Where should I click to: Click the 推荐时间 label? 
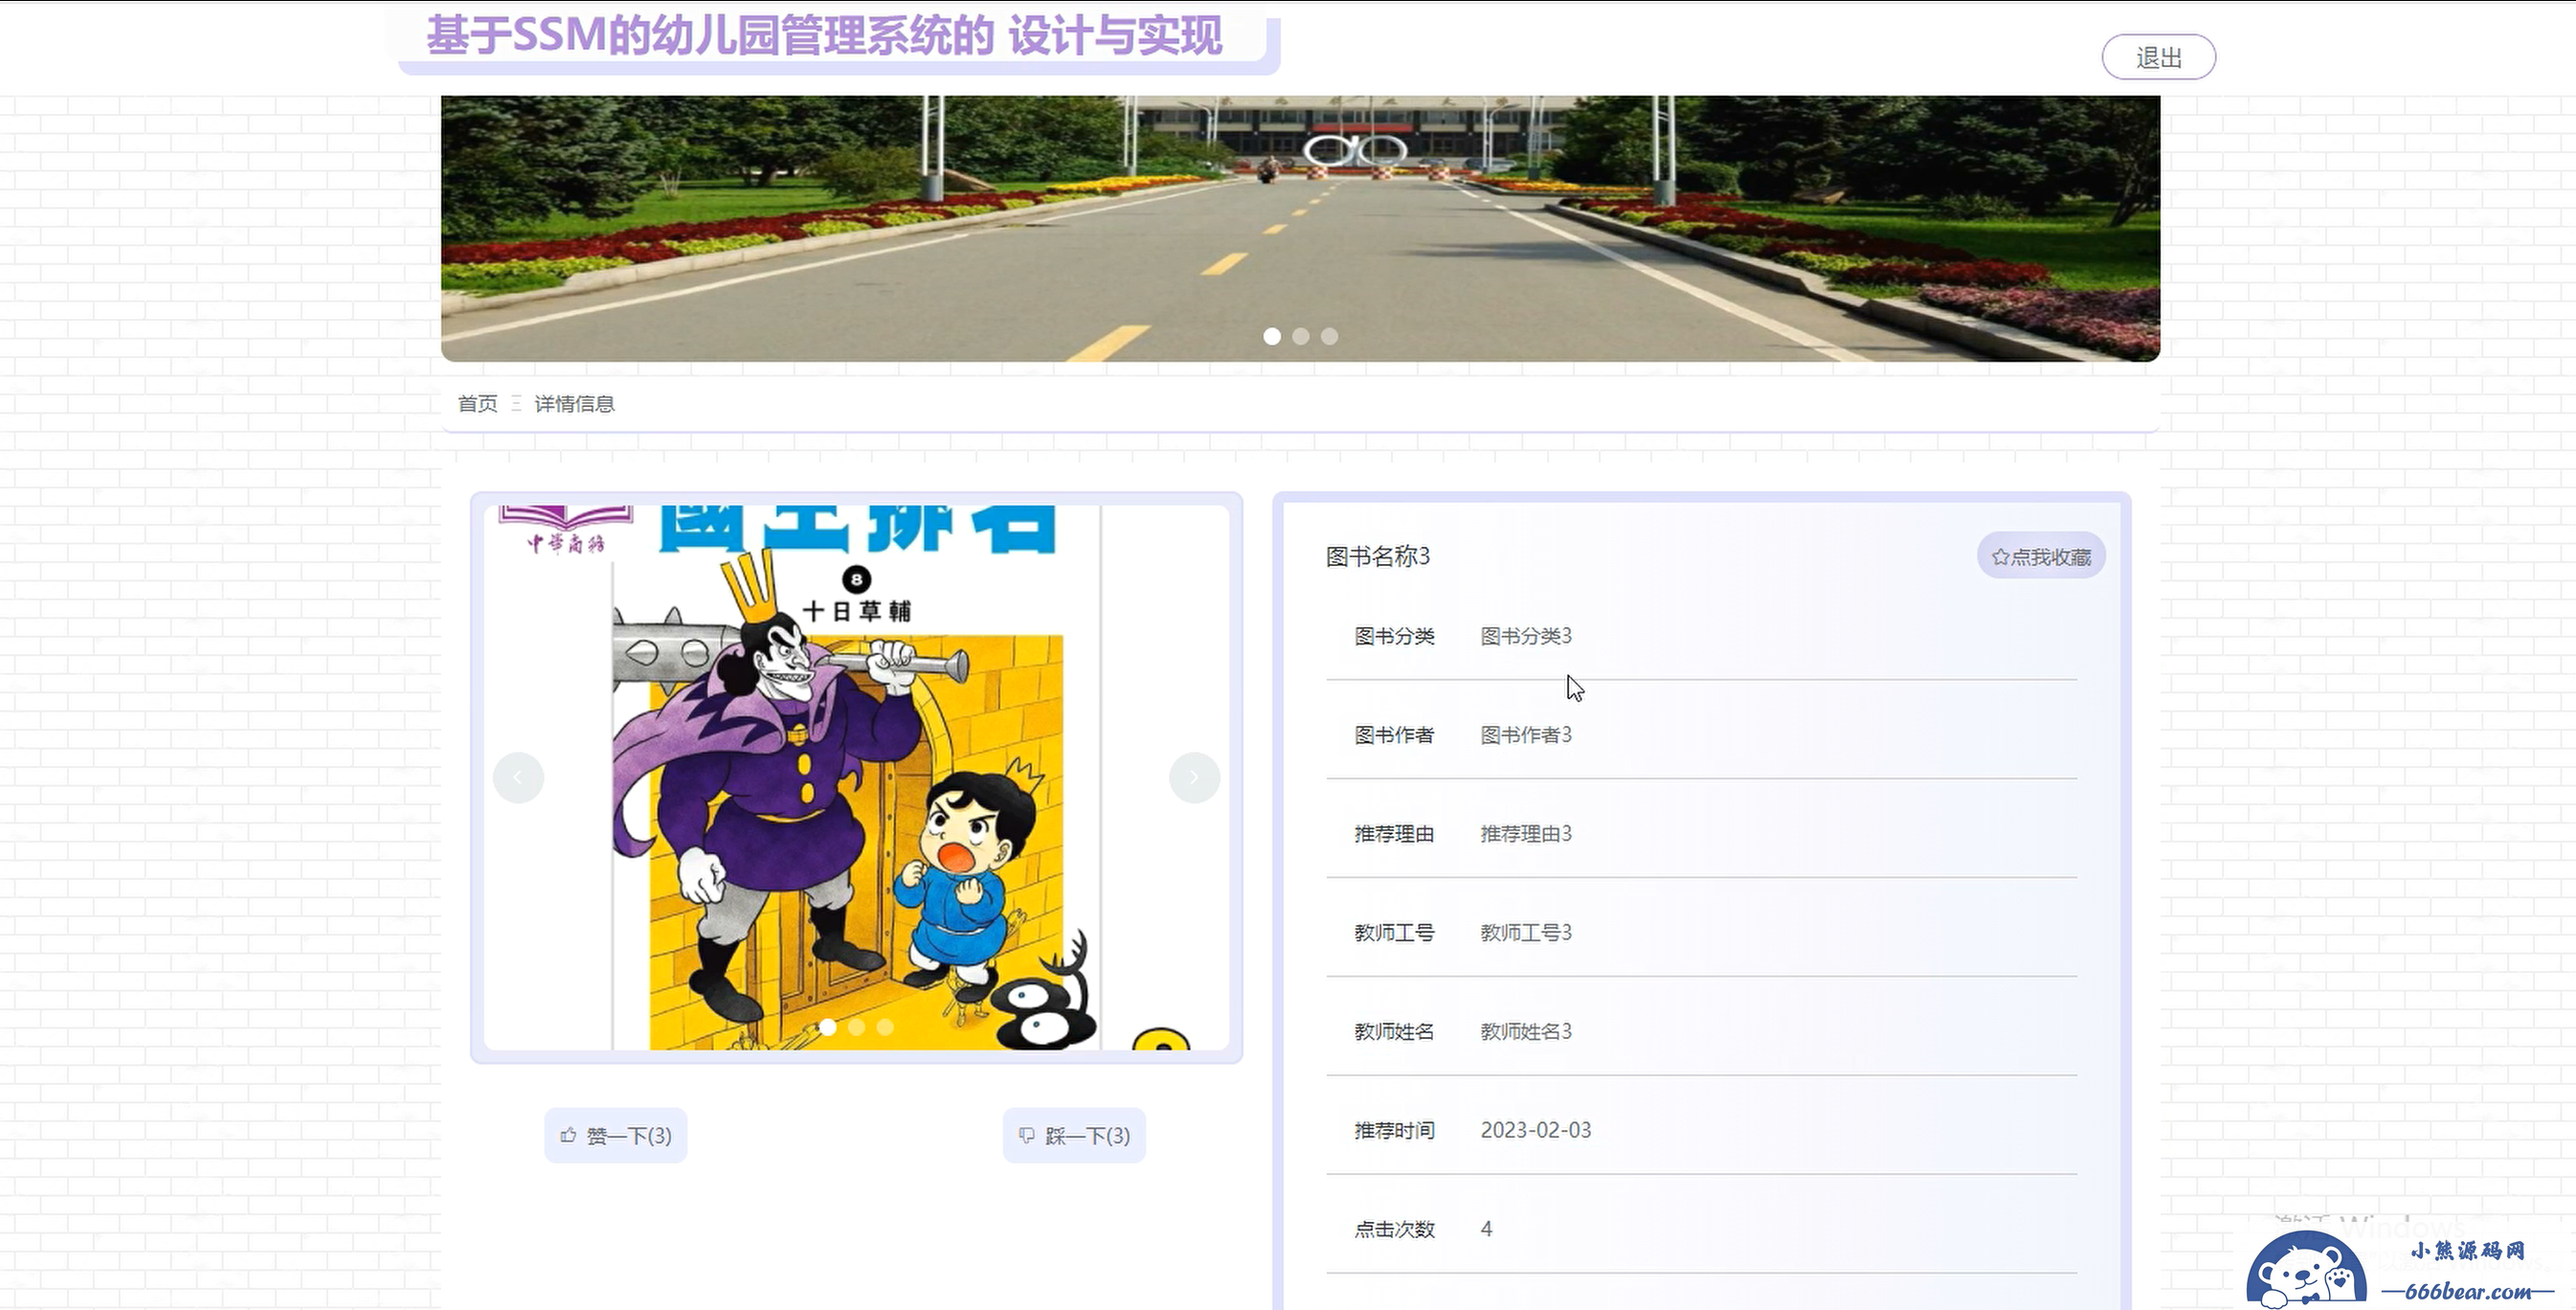coord(1394,1130)
